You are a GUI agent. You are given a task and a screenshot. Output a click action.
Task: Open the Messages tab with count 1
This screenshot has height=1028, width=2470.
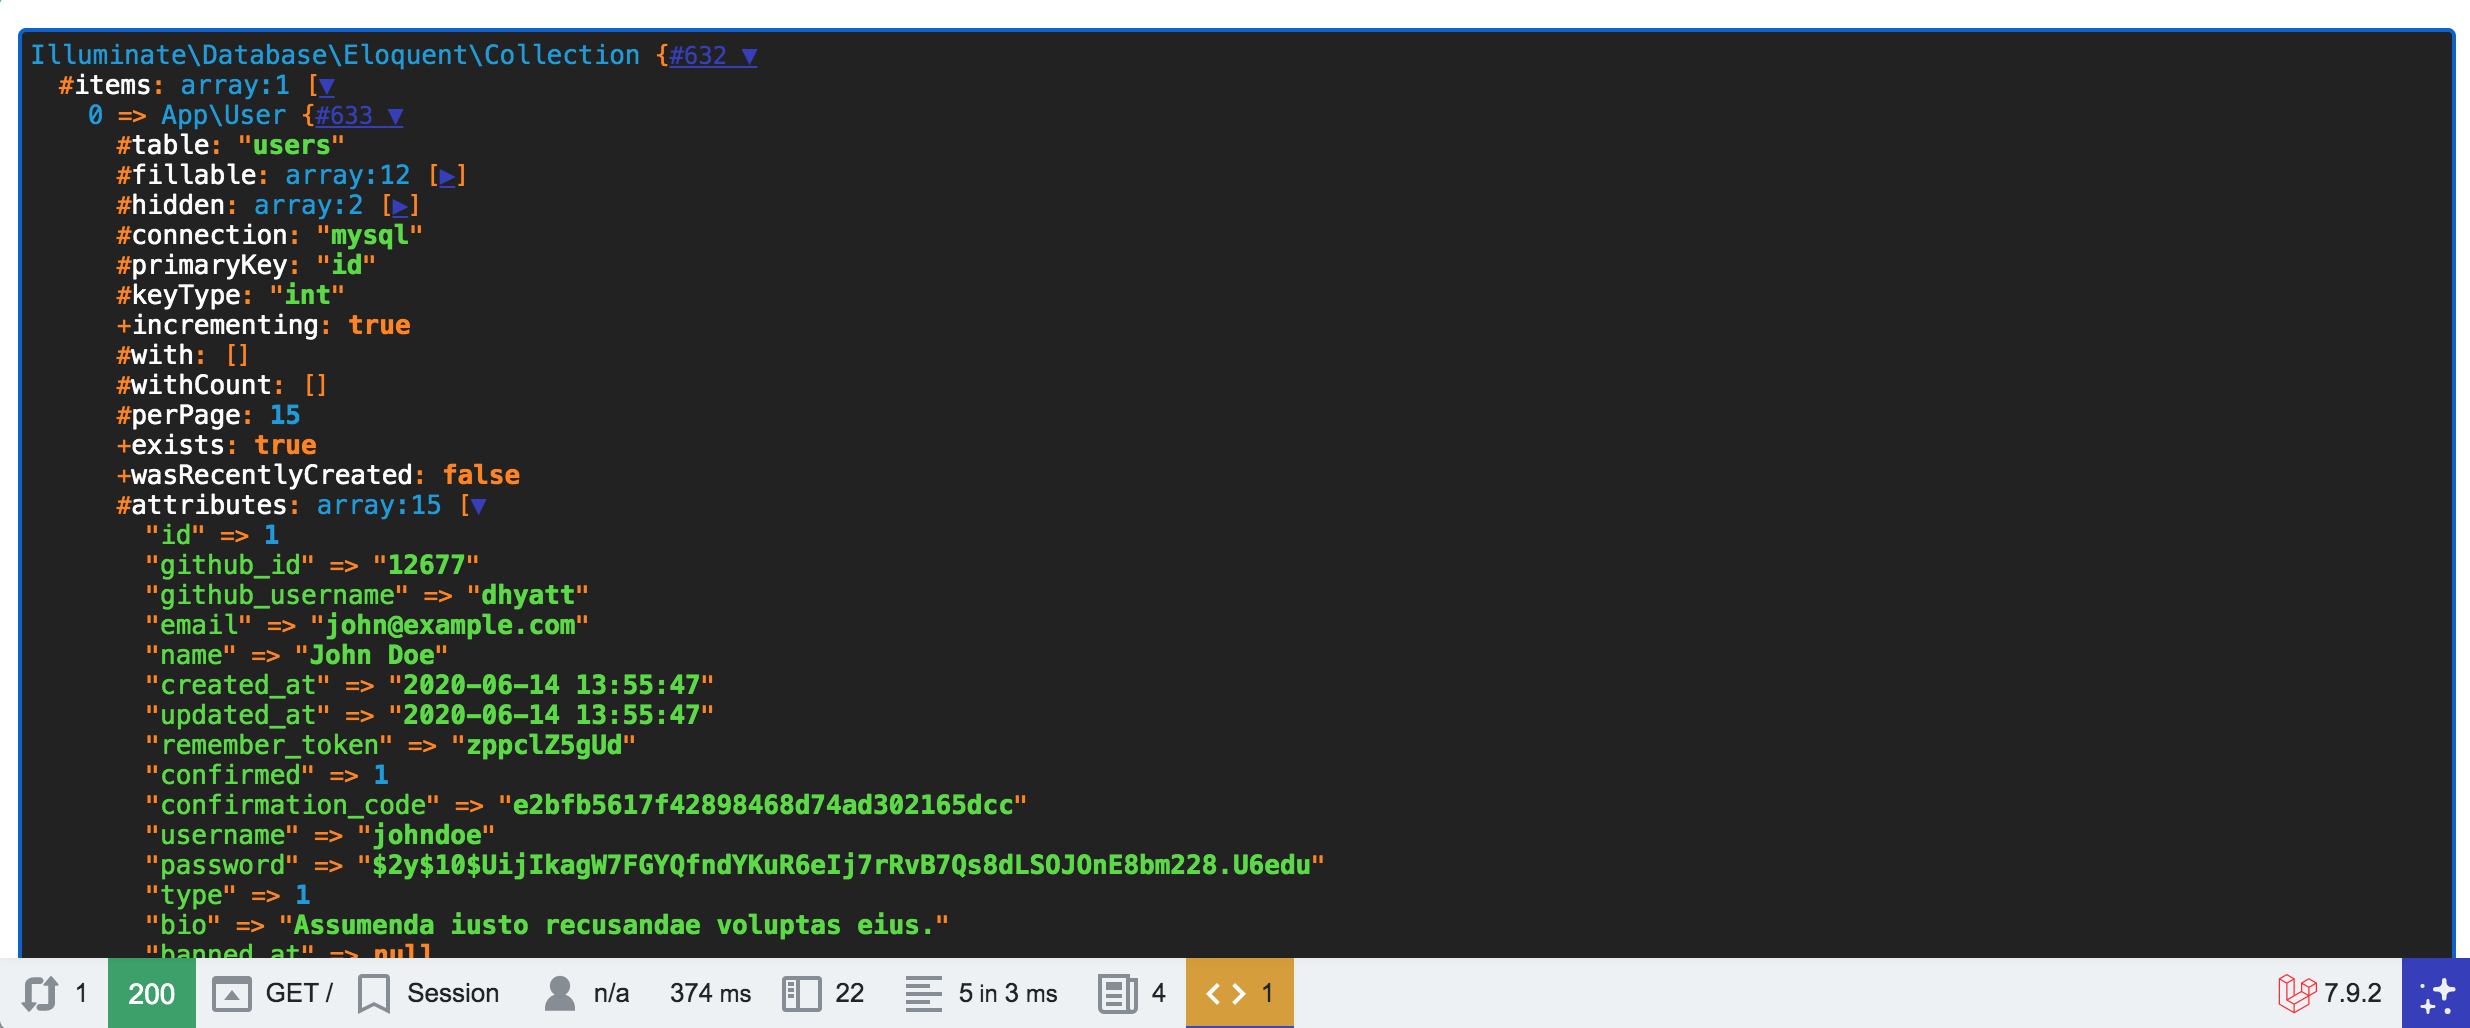pyautogui.click(x=55, y=993)
